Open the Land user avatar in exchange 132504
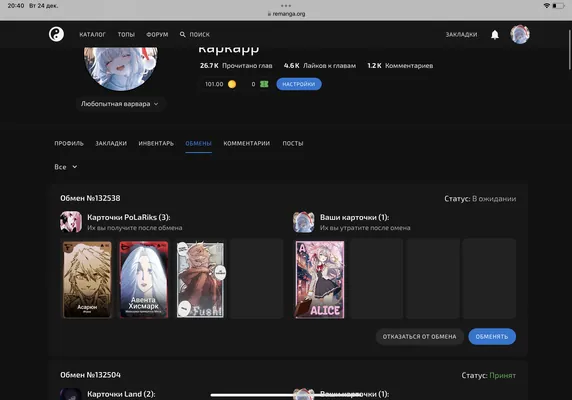 coord(70,394)
